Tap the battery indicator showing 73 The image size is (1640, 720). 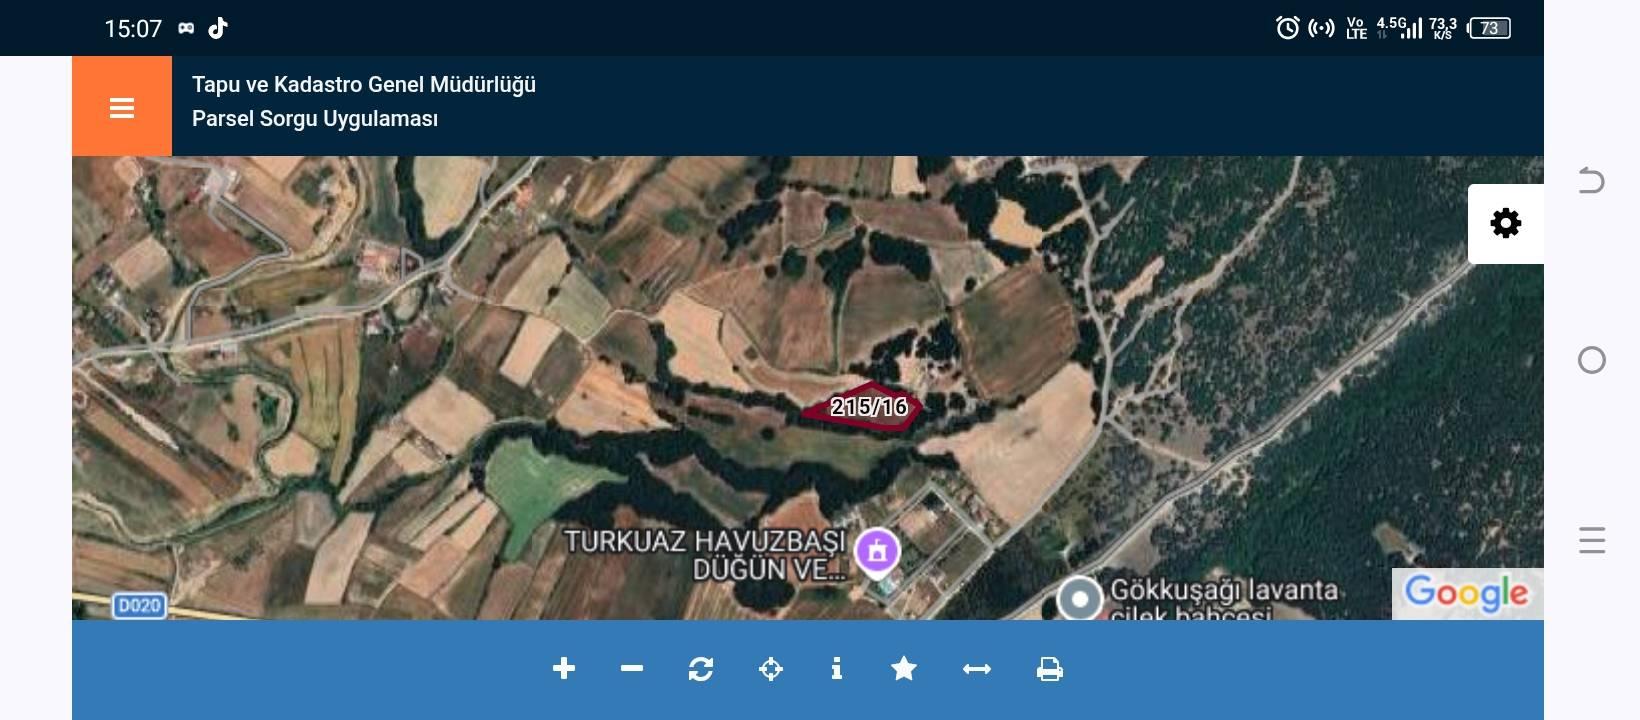pos(1489,28)
